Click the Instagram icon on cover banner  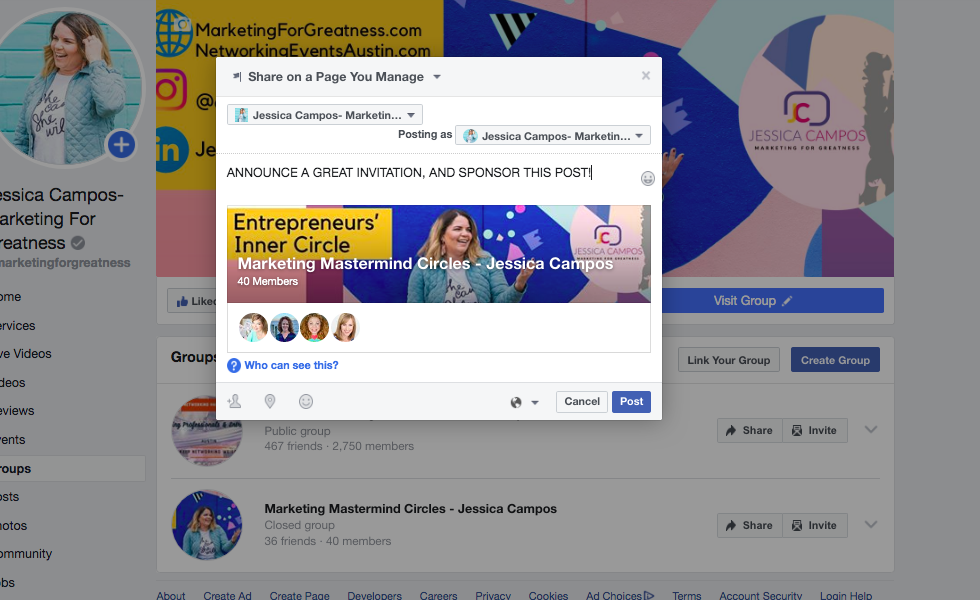tap(171, 89)
